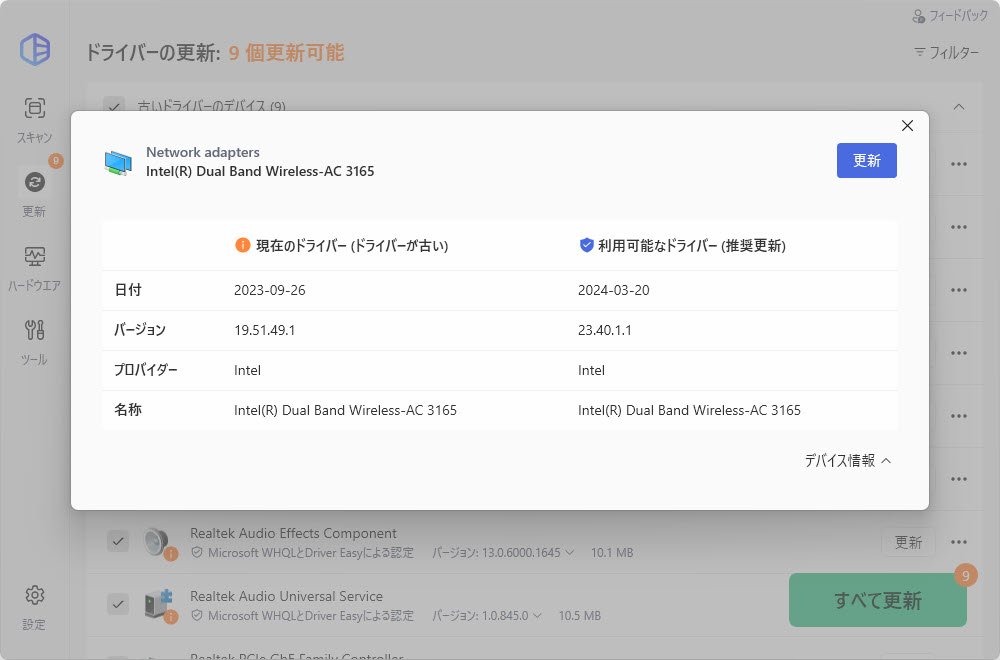Select available version 23.40.1.1
The width and height of the screenshot is (1000, 660).
605,330
